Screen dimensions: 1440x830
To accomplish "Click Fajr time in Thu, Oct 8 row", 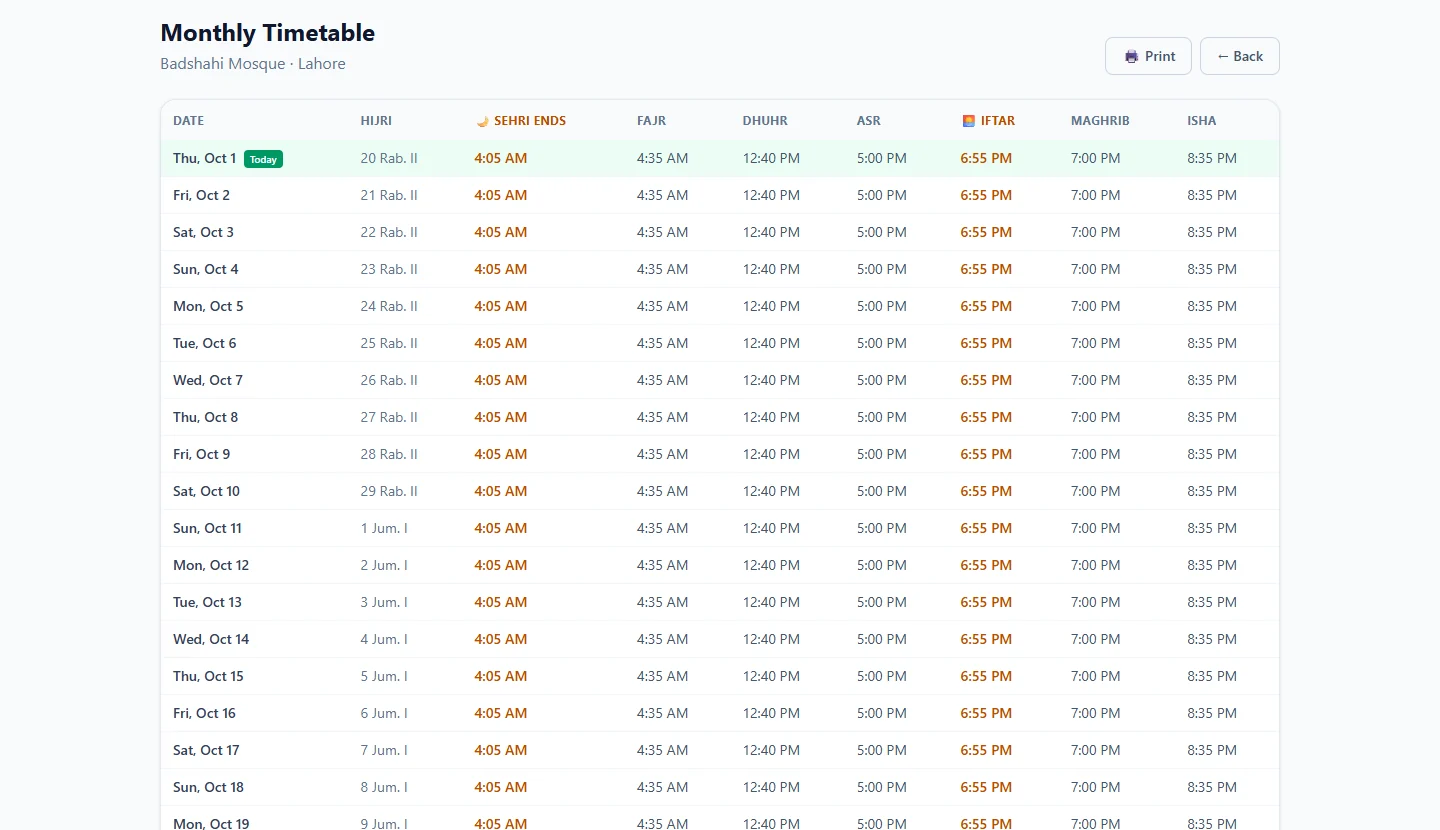I will [663, 417].
